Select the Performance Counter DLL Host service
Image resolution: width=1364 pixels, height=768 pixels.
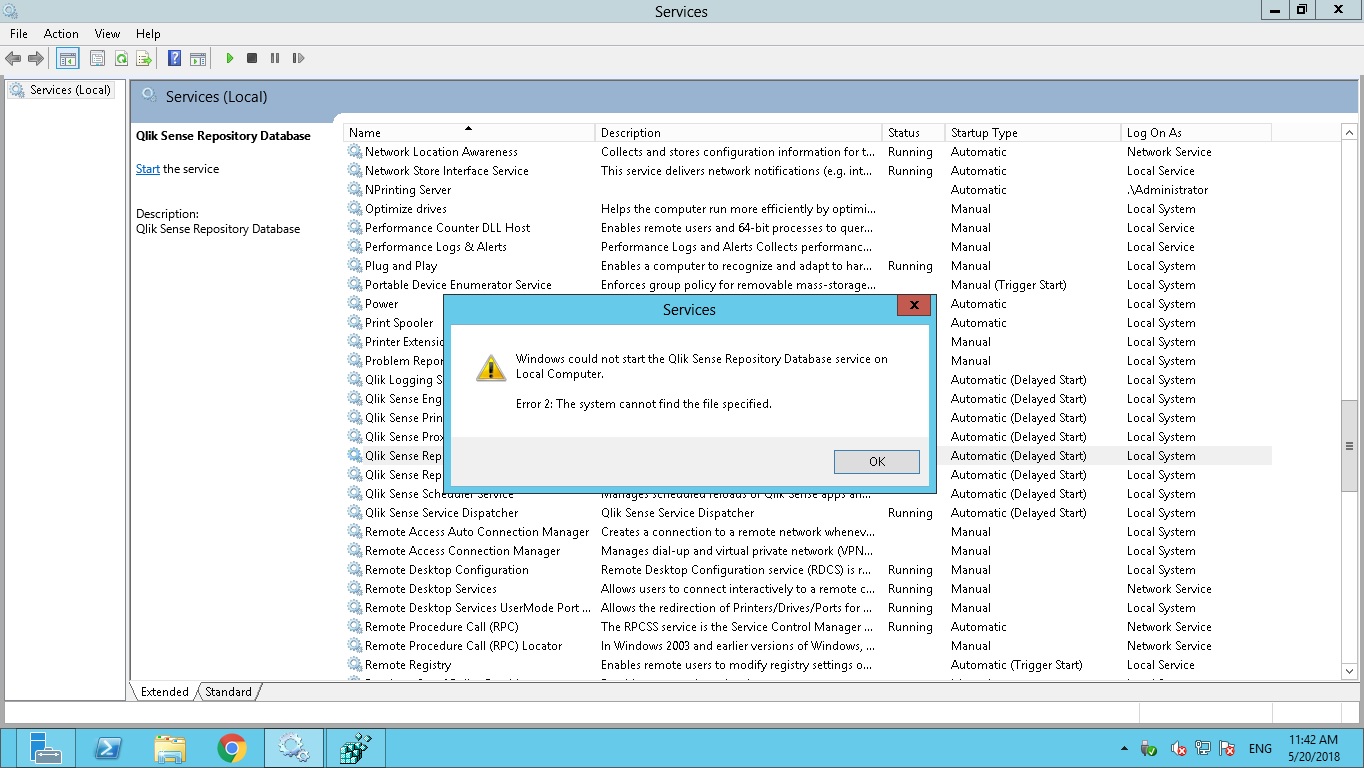[808, 228]
